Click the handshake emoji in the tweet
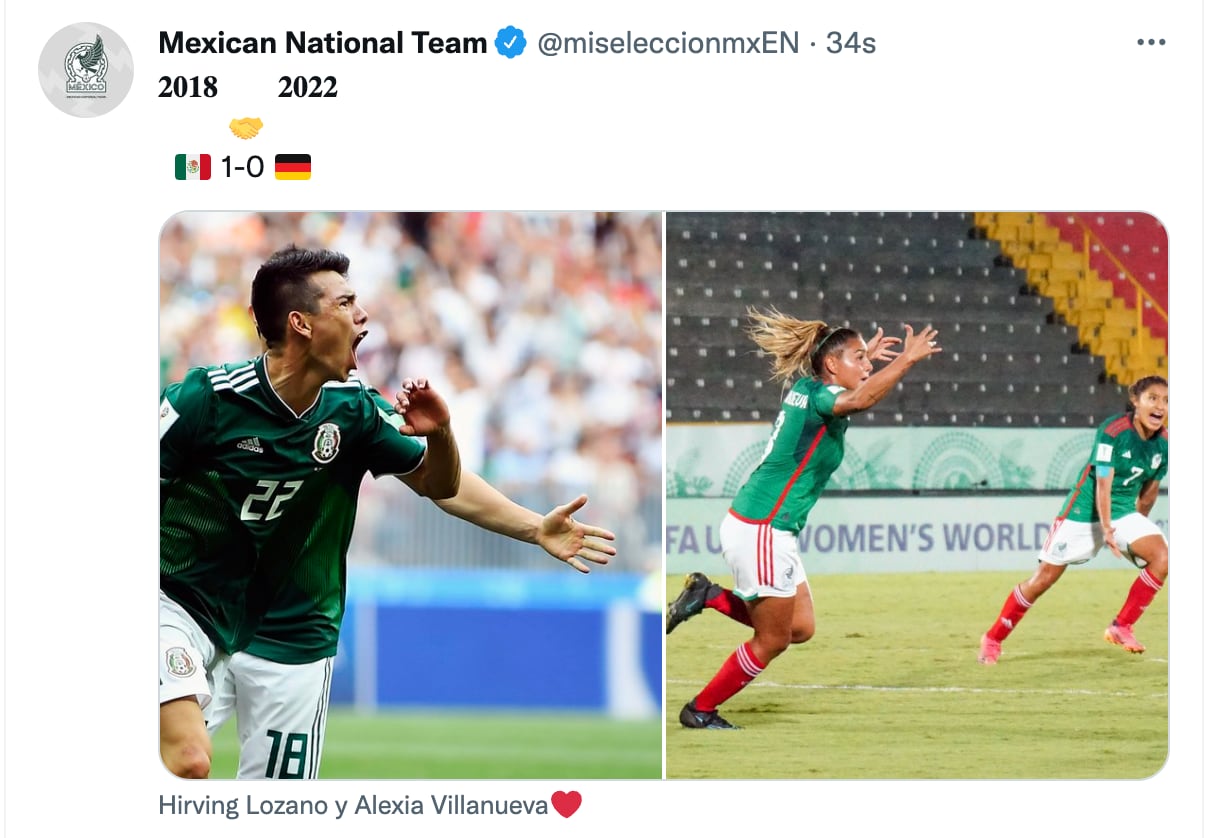The image size is (1208, 838). pos(246,128)
